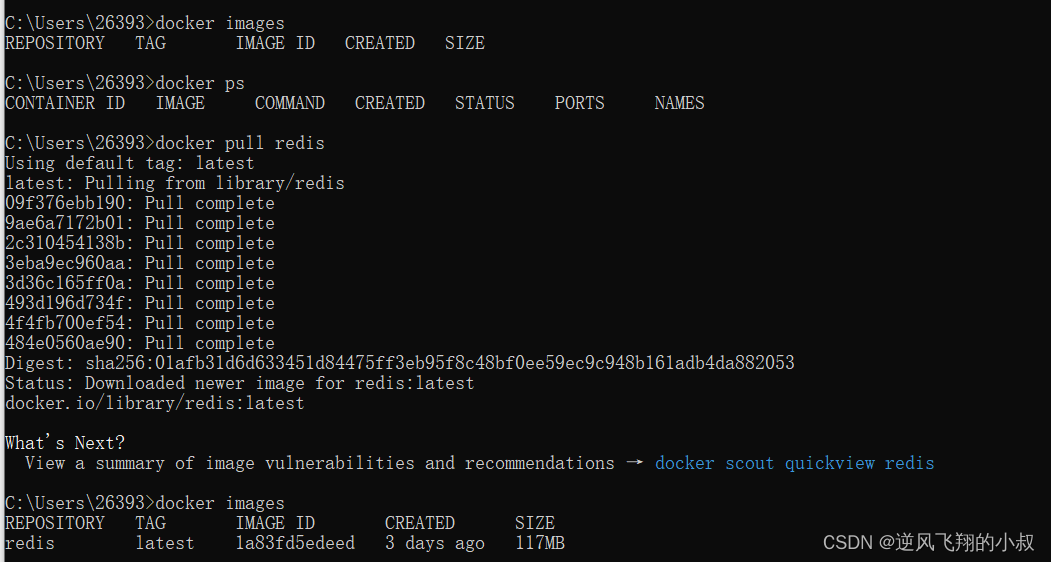Click the layer ID 09f376ebb190
1051x562 pixels.
pyautogui.click(x=65, y=203)
